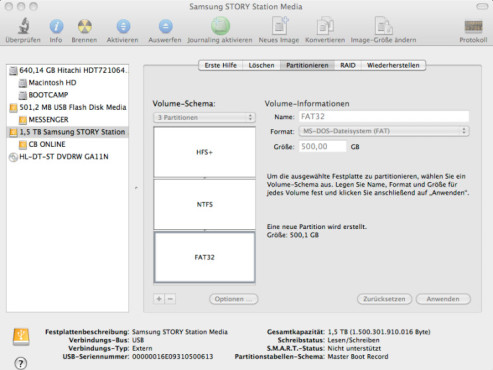This screenshot has height=370, width=493.
Task: Click Samsung STORY Station Media description text
Action: (x=180, y=332)
